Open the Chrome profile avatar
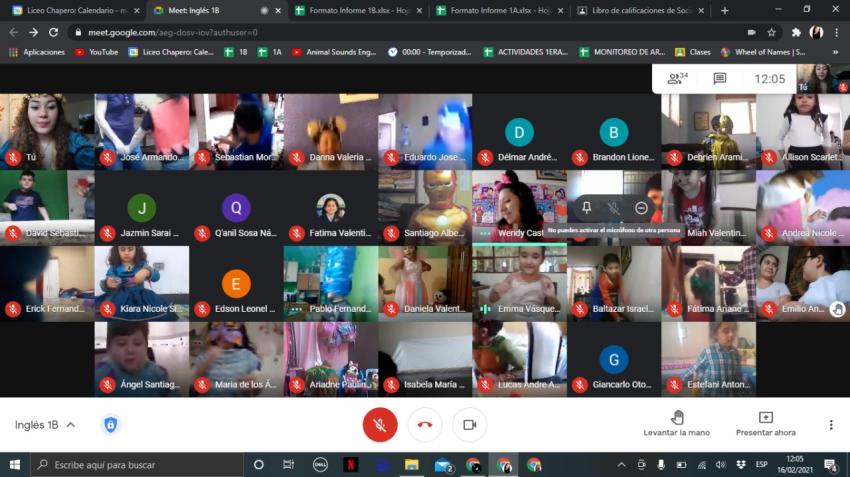The image size is (850, 477). (816, 33)
